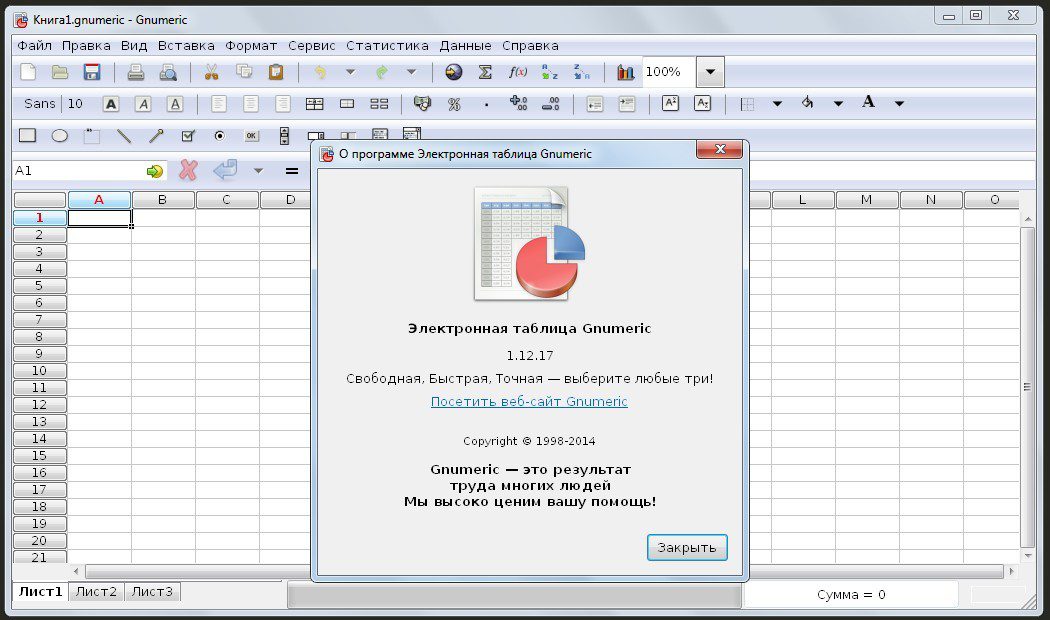Switch to the Лист3 sheet tab
Screen dimensions: 1050x620
point(152,592)
